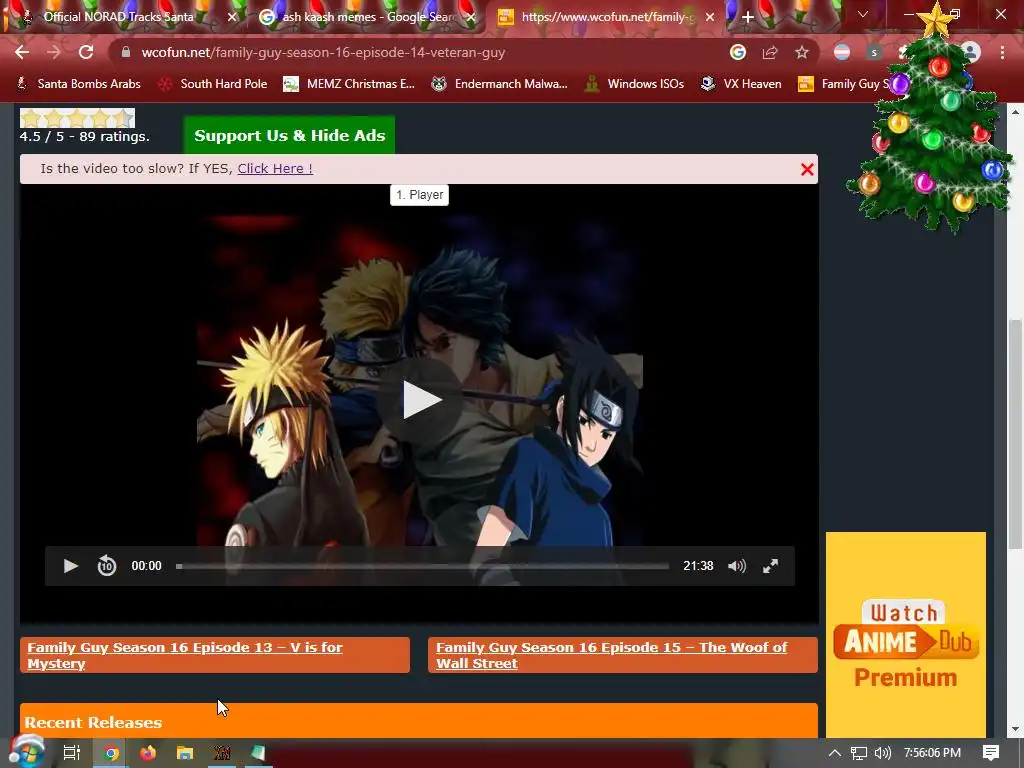This screenshot has height=768, width=1024.
Task: Open Family Guy Season 16 Episode 13 link
Action: [x=215, y=655]
